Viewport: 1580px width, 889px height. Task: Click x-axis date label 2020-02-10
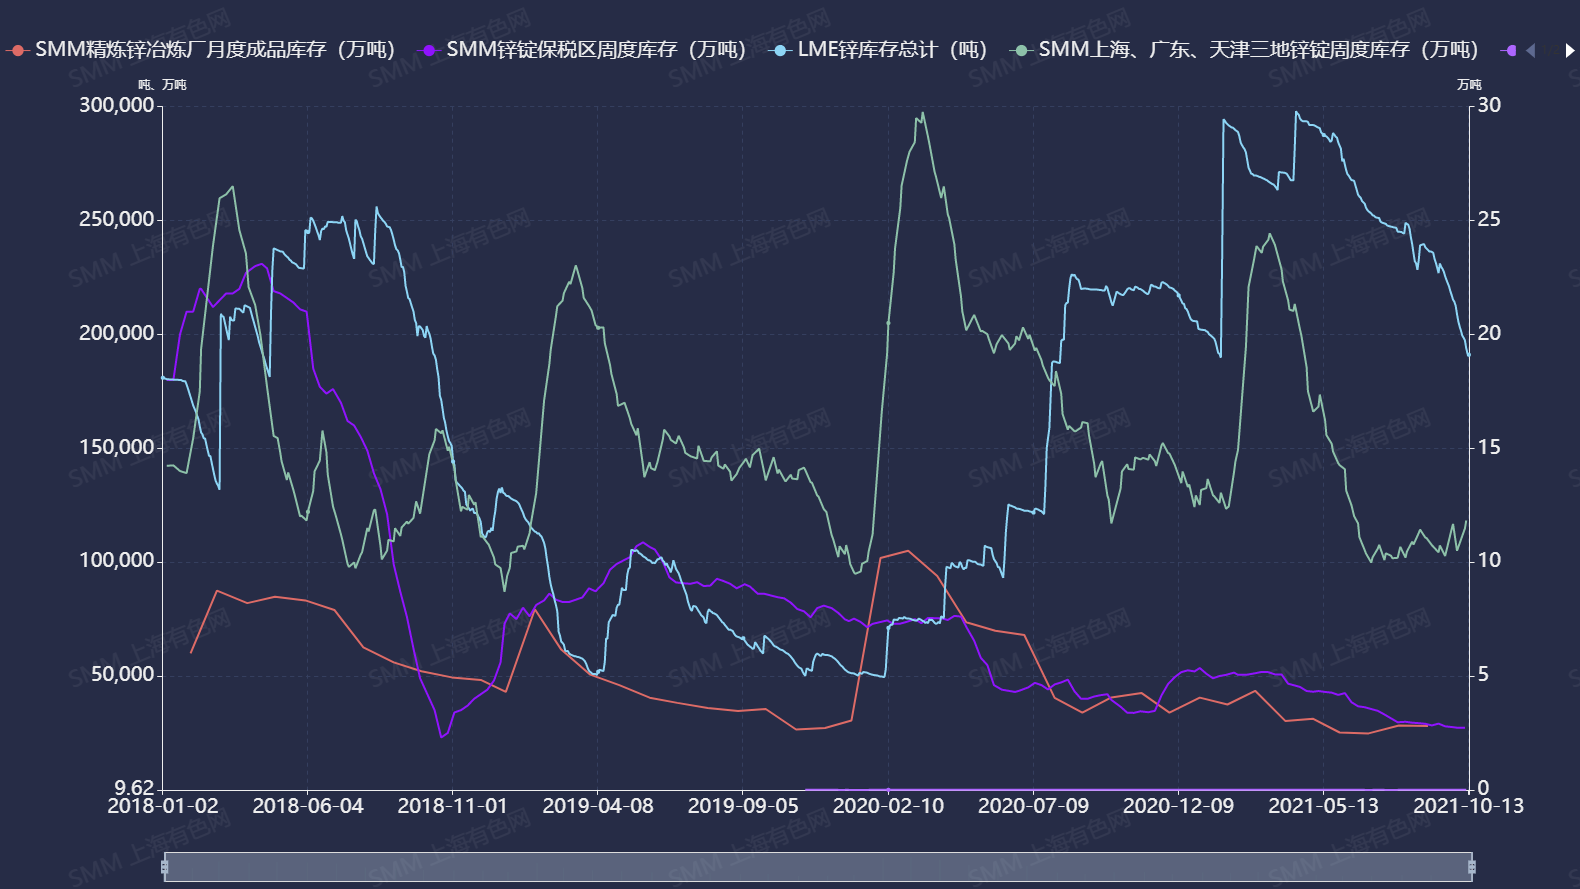pos(888,806)
